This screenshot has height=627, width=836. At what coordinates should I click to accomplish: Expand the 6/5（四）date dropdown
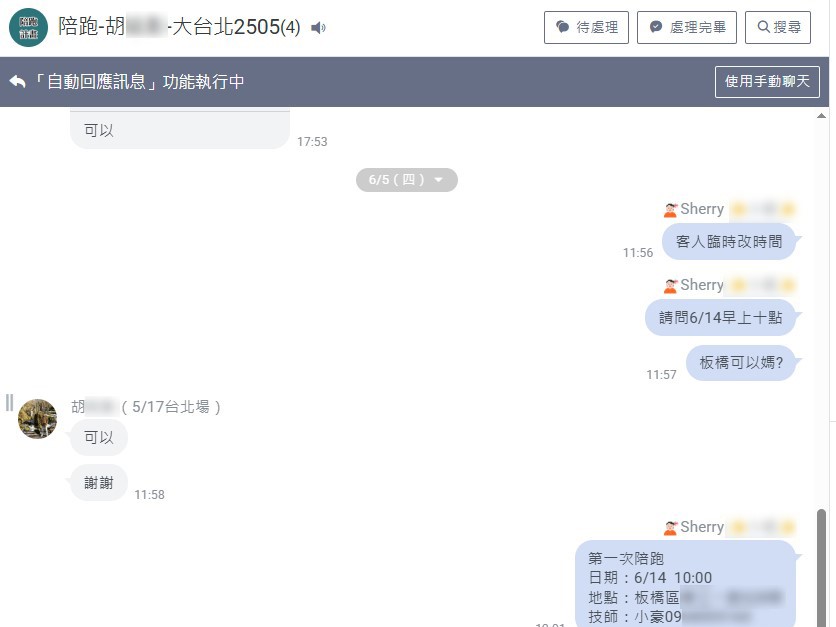pyautogui.click(x=407, y=180)
